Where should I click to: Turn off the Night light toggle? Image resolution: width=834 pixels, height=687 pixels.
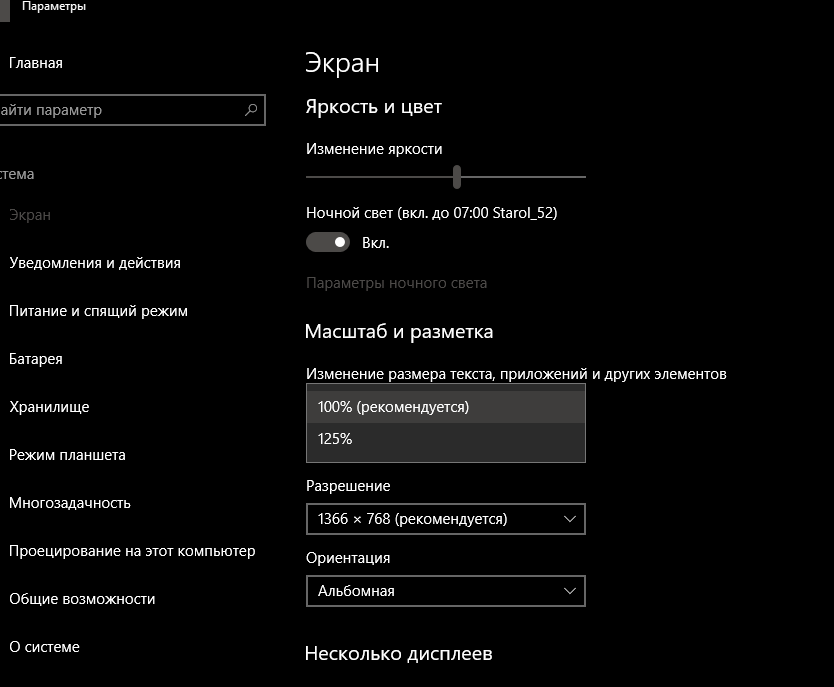coord(328,242)
